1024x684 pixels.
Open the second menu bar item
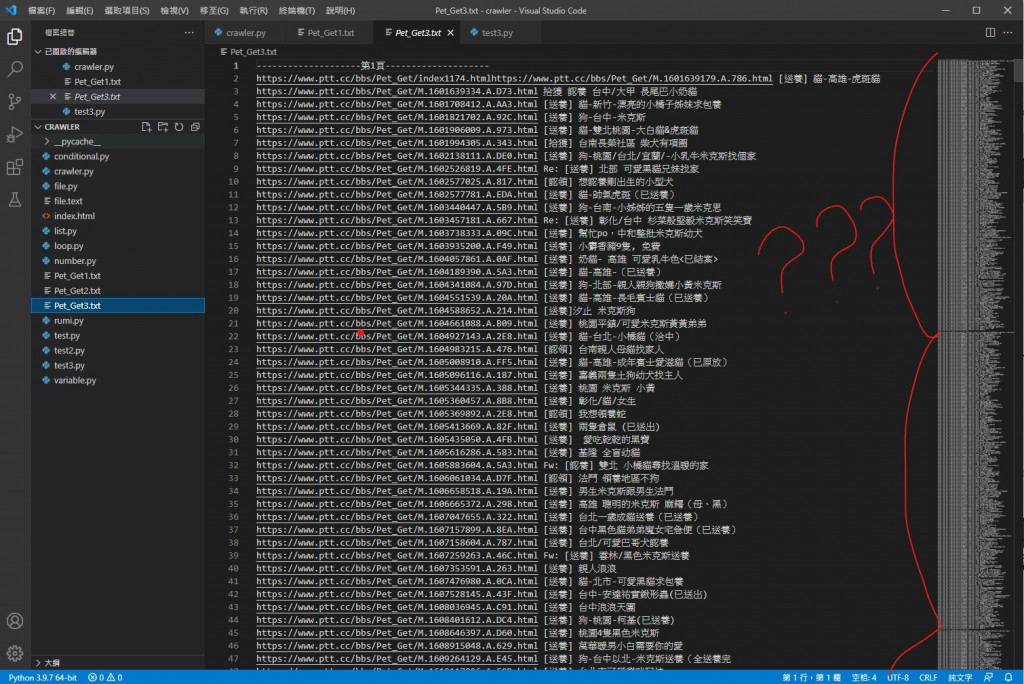click(80, 10)
